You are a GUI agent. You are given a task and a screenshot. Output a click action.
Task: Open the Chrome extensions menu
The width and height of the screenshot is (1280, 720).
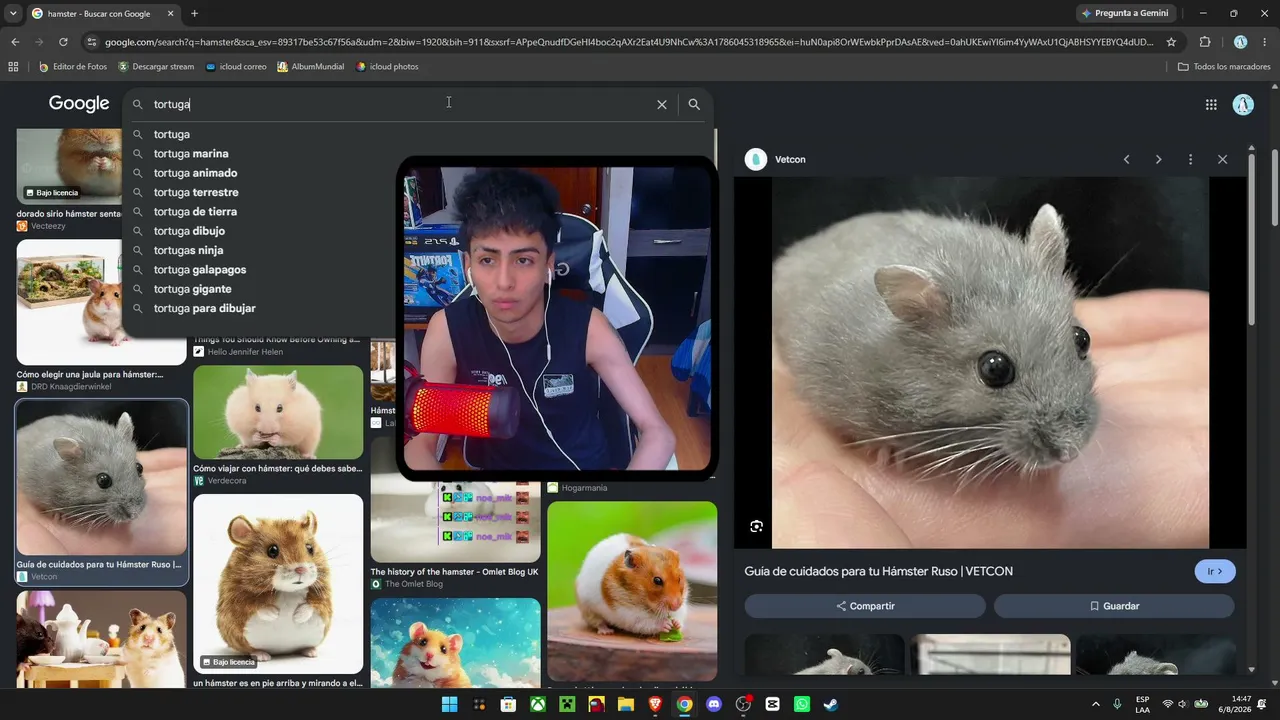pos(1205,42)
